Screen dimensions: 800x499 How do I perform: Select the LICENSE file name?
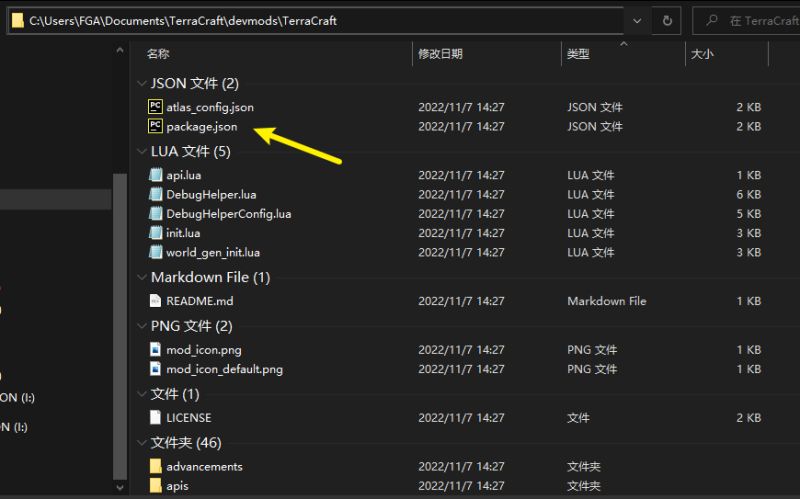click(189, 417)
